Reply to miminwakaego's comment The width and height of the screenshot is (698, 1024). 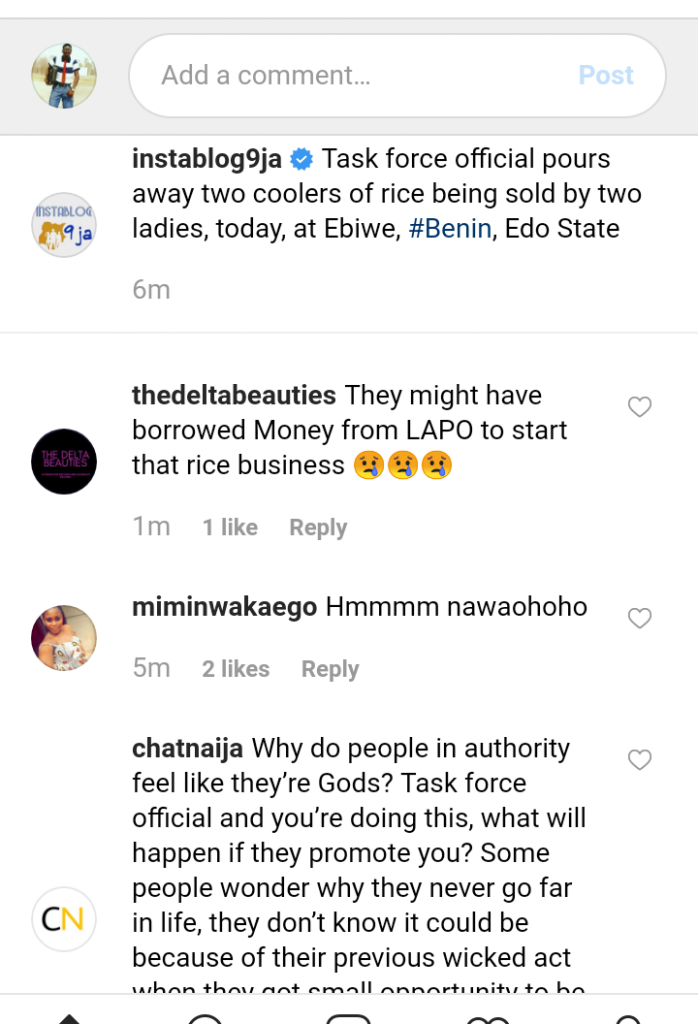point(330,670)
